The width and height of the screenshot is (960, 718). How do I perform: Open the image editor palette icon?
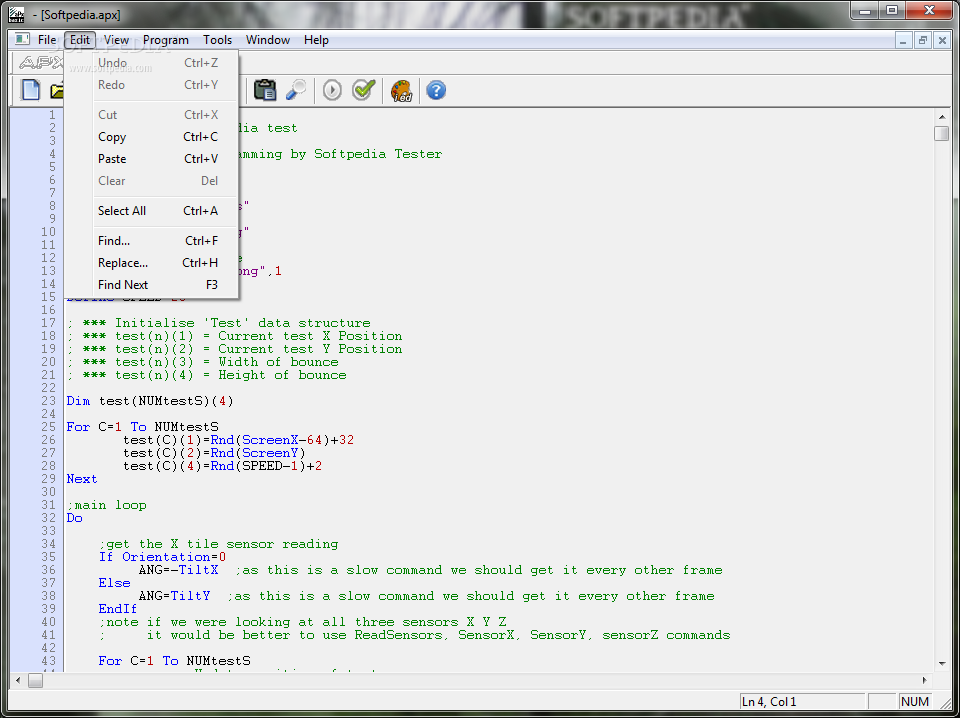402,90
